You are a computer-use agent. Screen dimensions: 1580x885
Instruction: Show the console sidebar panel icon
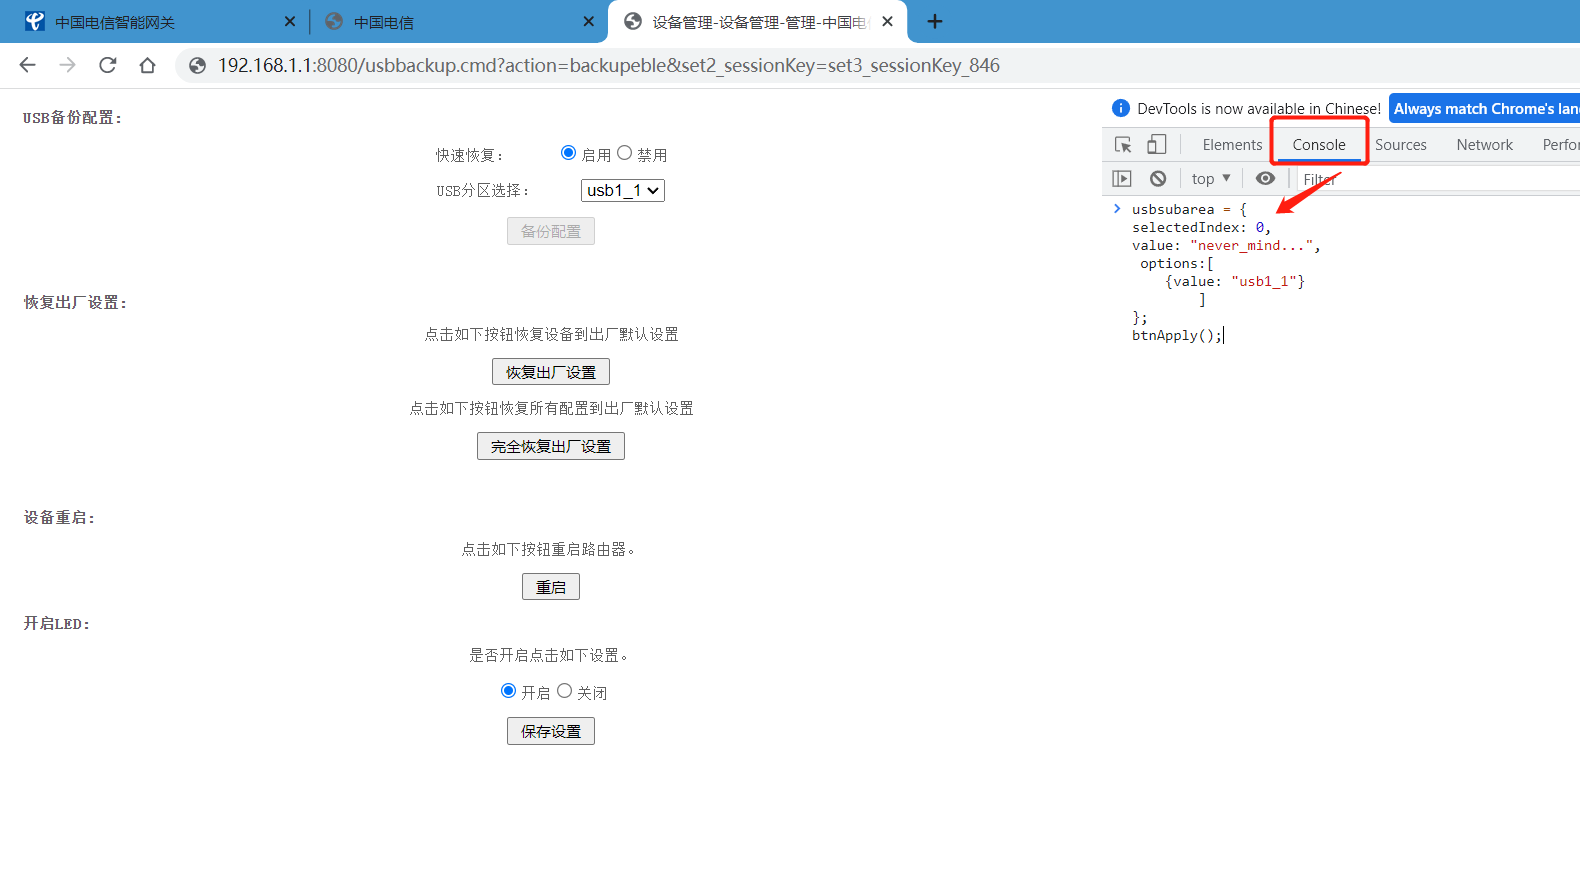[x=1122, y=179]
